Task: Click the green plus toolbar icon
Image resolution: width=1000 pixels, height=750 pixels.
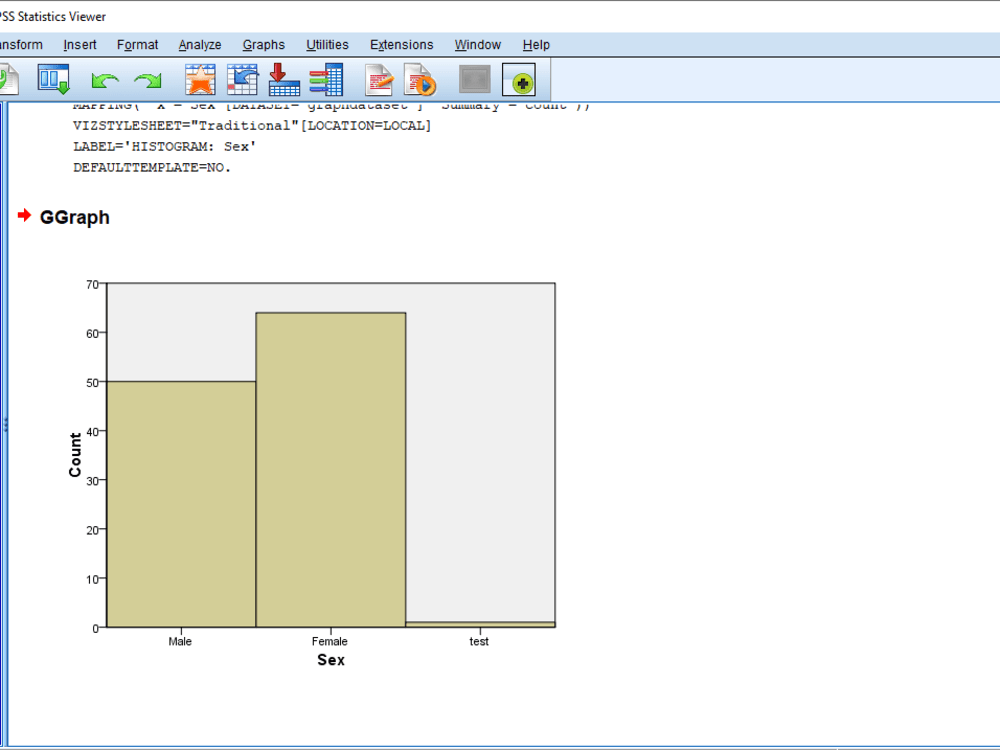Action: click(x=520, y=80)
